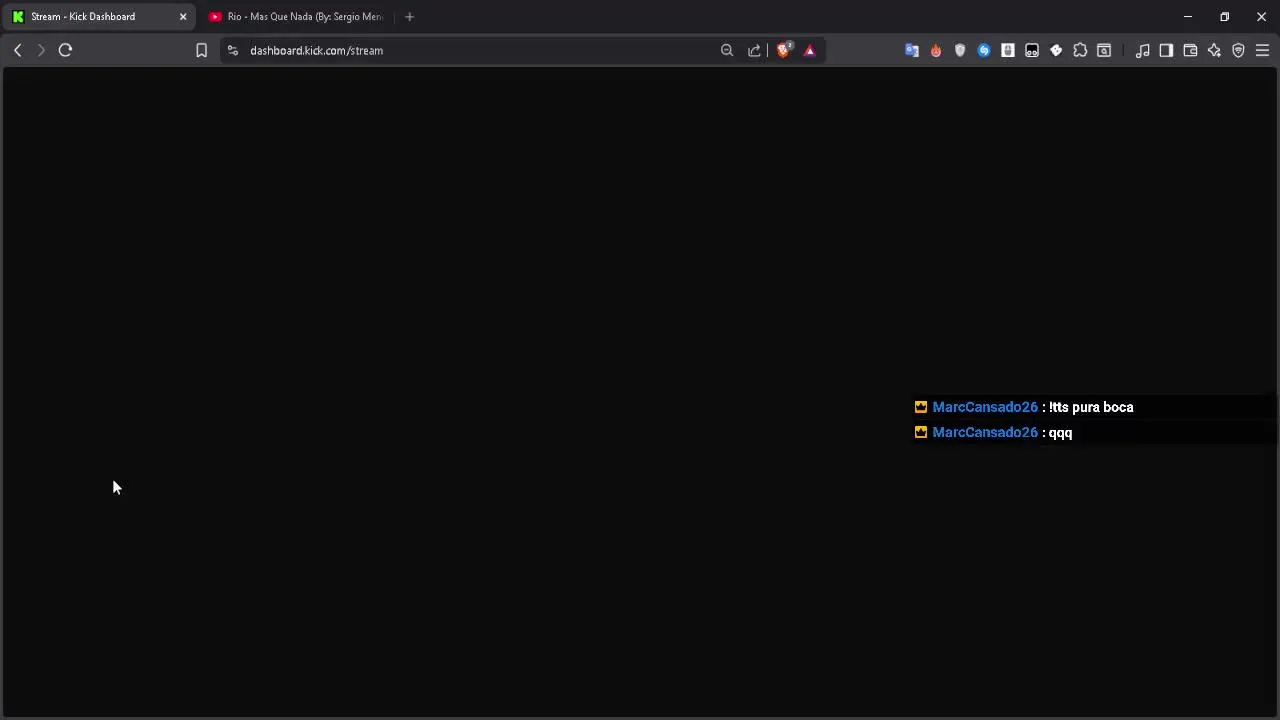Click the chat text '!tts pura boca'
This screenshot has width=1280, height=720.
(1091, 407)
